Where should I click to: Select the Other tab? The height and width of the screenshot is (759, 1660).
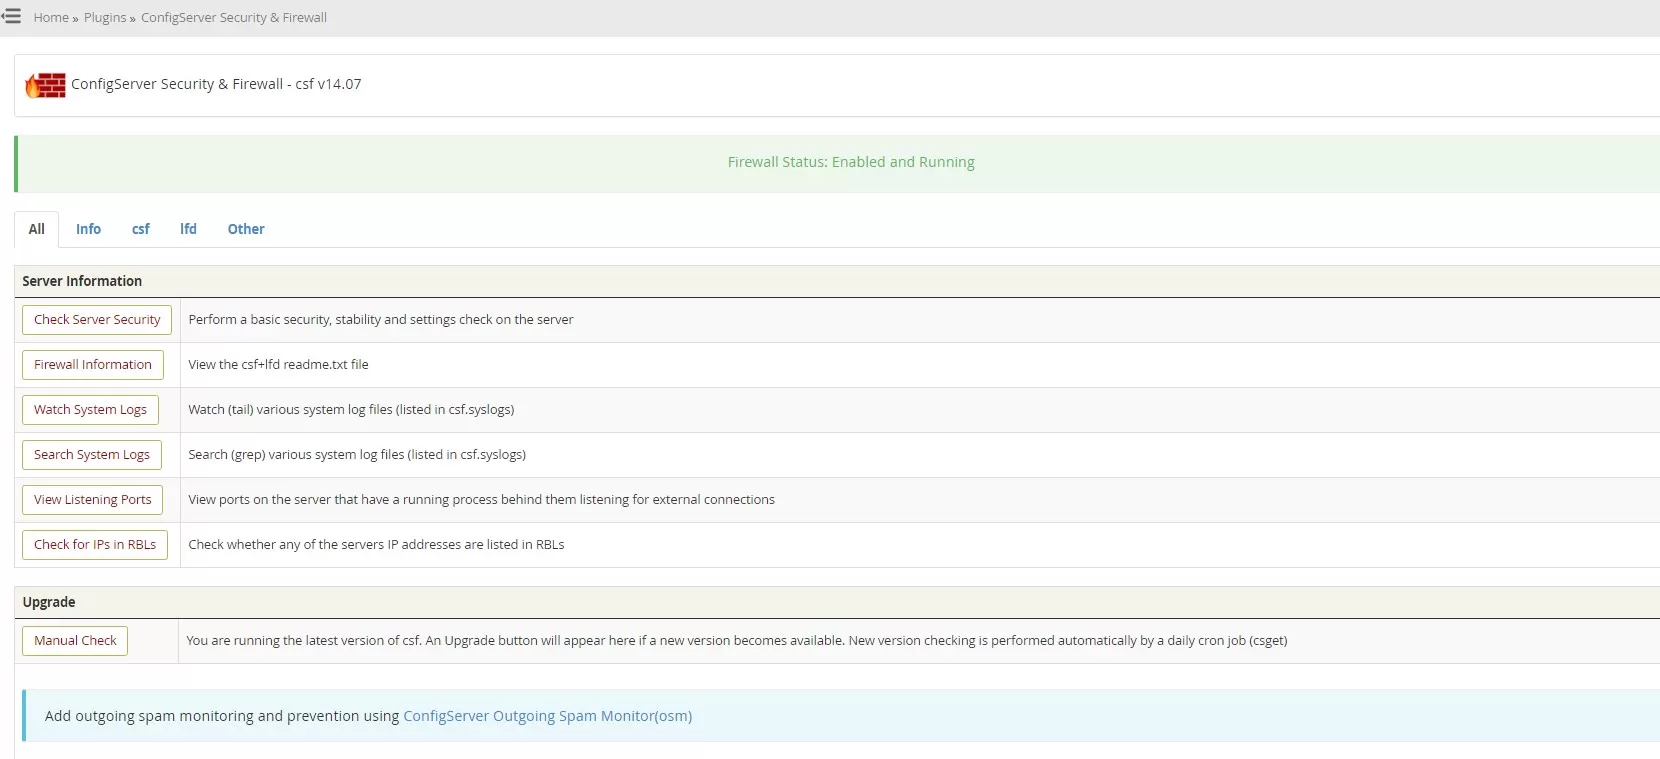[246, 229]
